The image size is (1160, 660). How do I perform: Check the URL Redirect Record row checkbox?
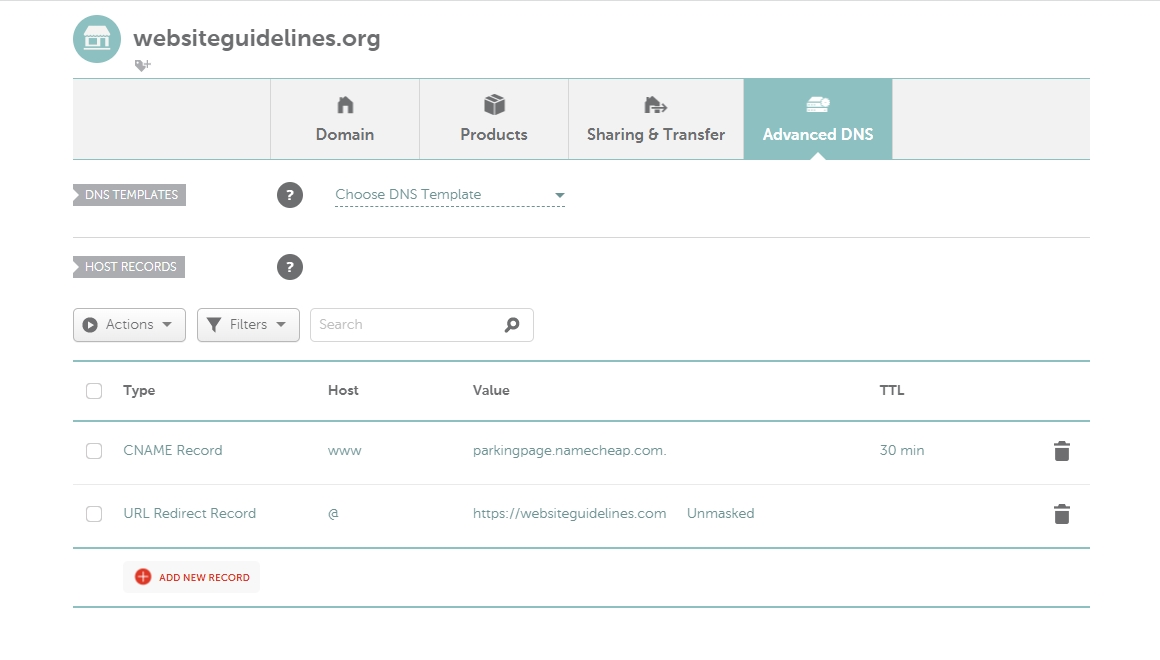tap(94, 514)
